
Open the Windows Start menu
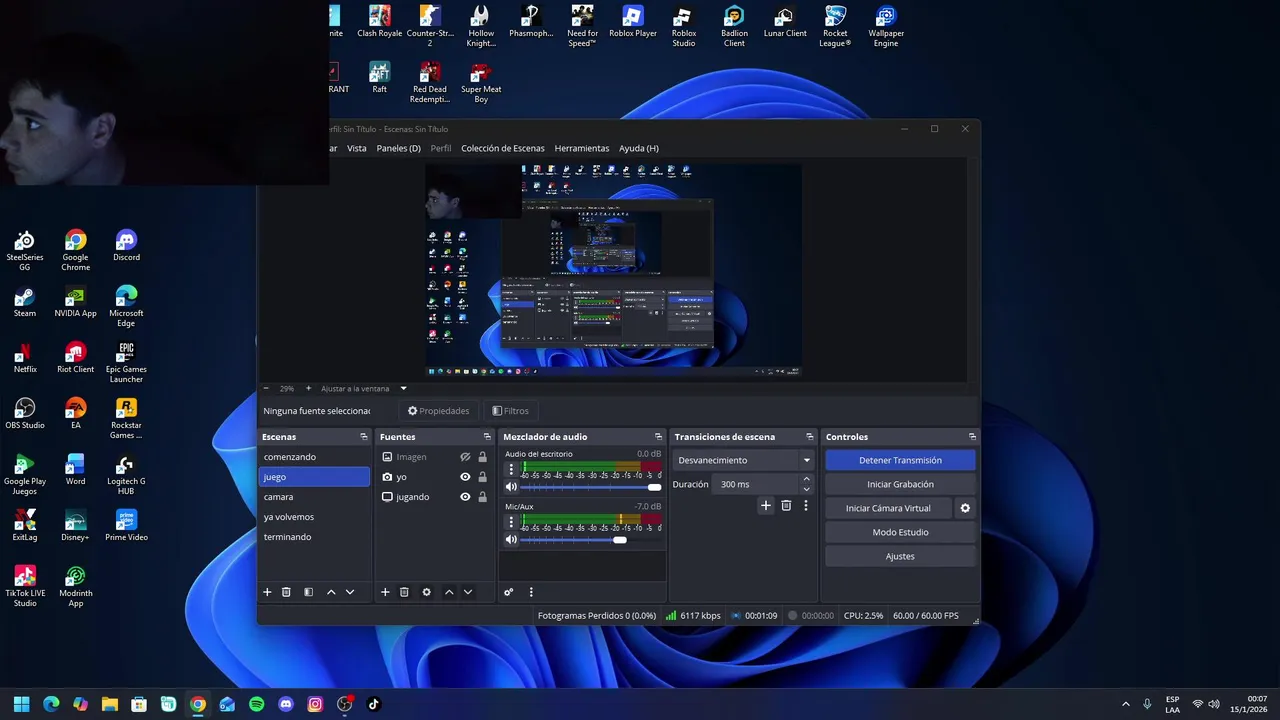click(x=22, y=704)
